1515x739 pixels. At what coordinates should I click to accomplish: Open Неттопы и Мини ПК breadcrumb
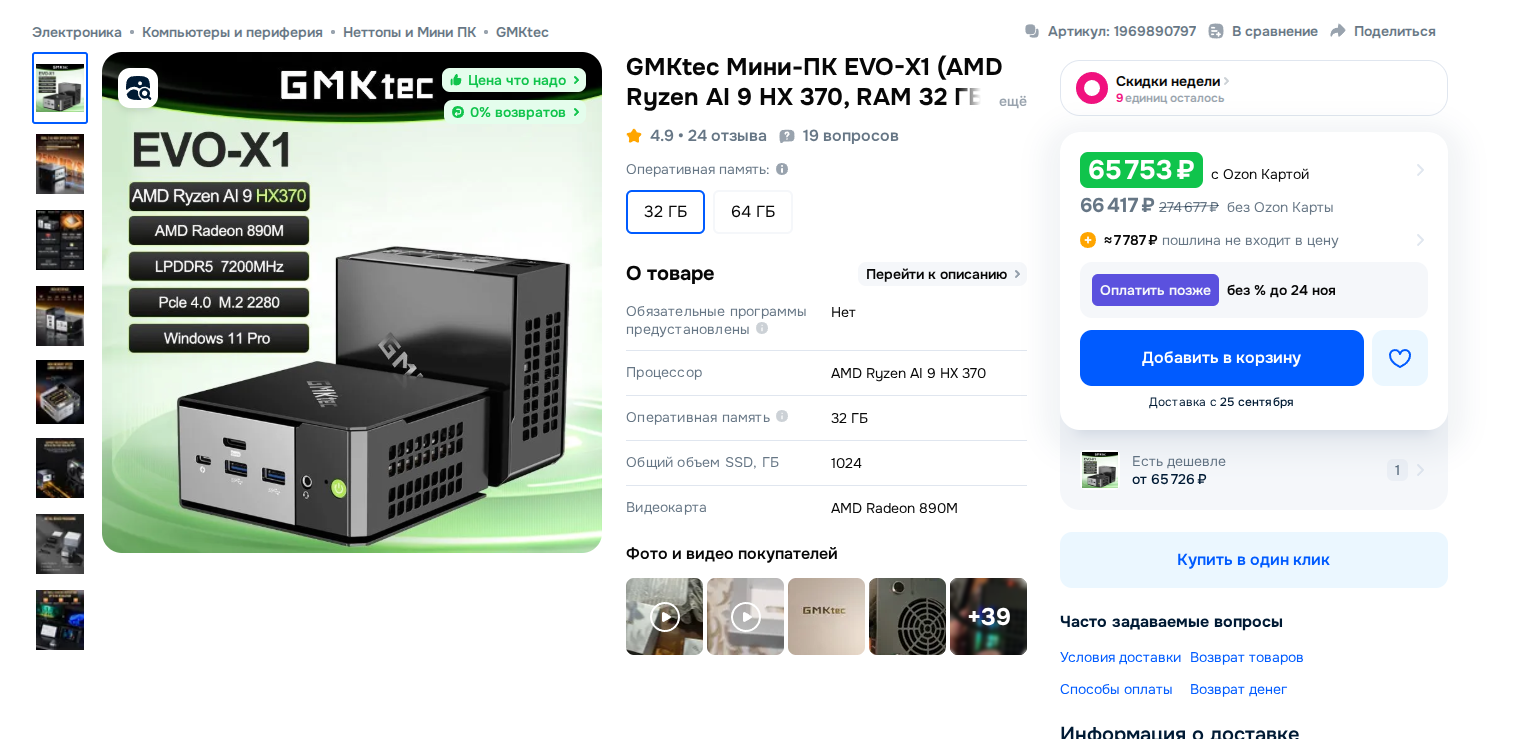(409, 32)
